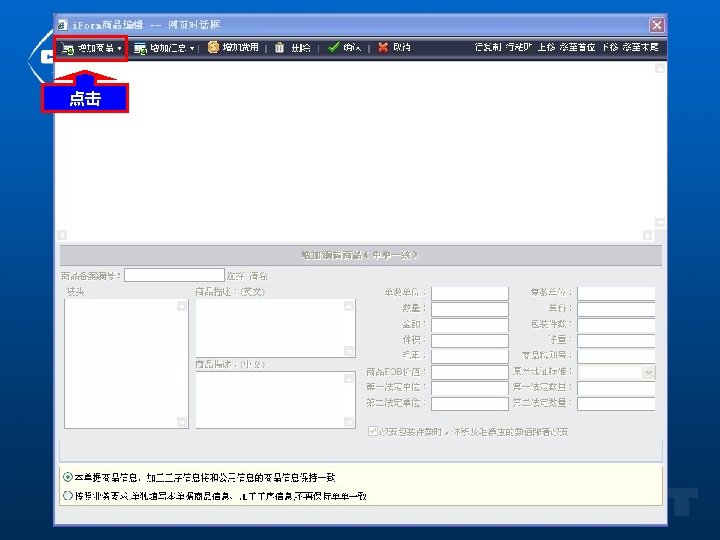The image size is (720, 540).
Task: Click left arrow of product list horizontal scrollbar
Action: 62,235
